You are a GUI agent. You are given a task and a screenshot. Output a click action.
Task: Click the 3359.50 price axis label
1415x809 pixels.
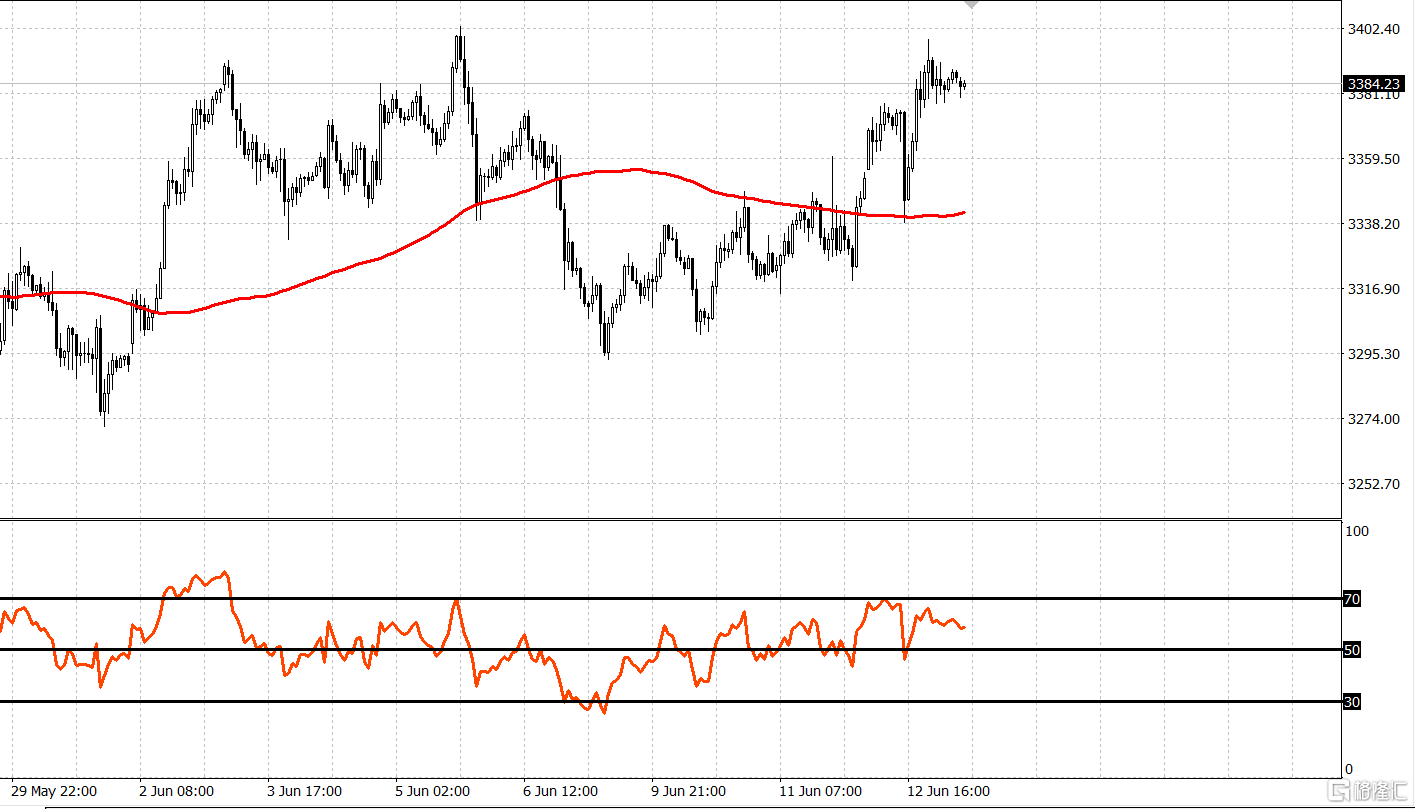coord(1373,159)
